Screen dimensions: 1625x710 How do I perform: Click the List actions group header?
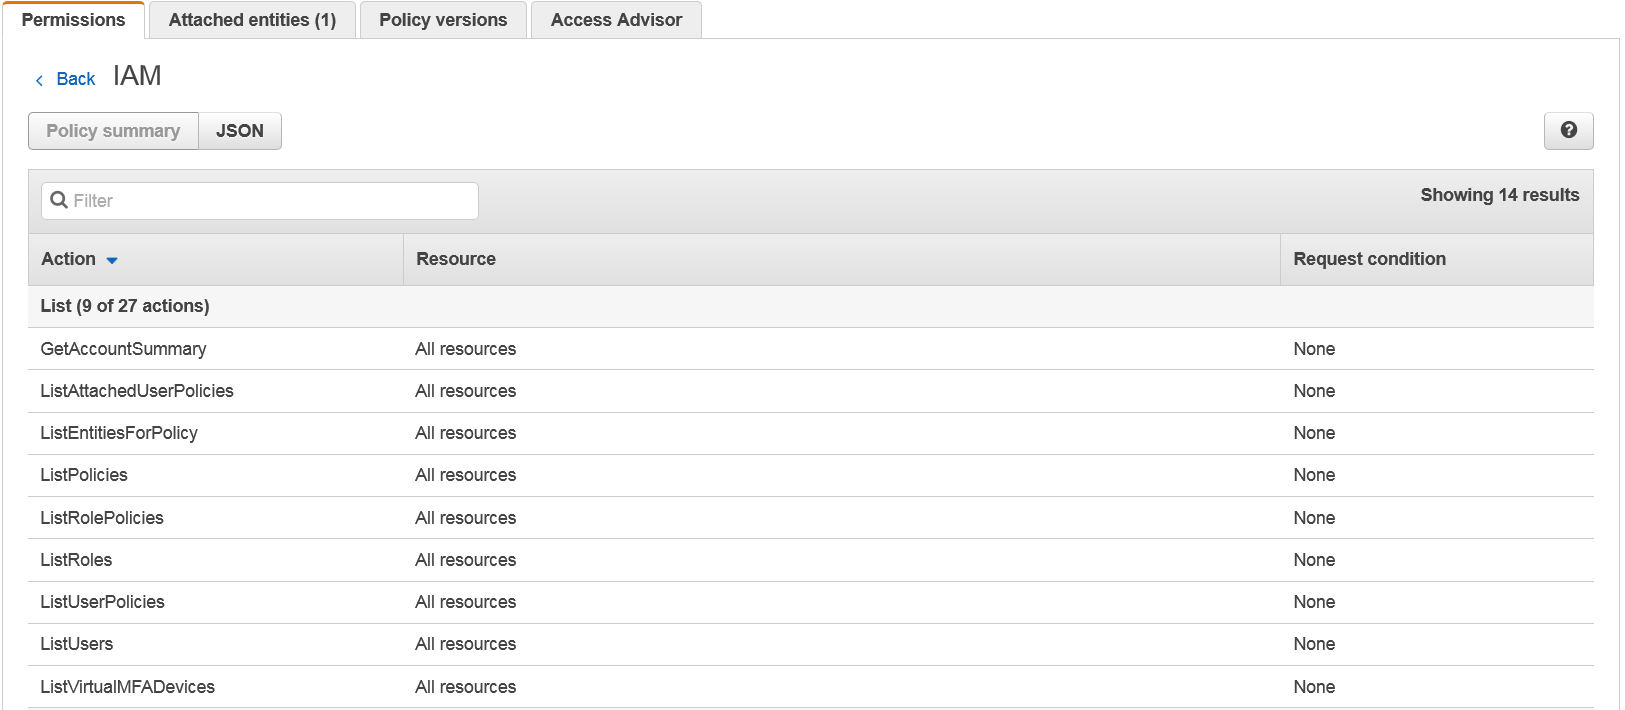pos(125,306)
